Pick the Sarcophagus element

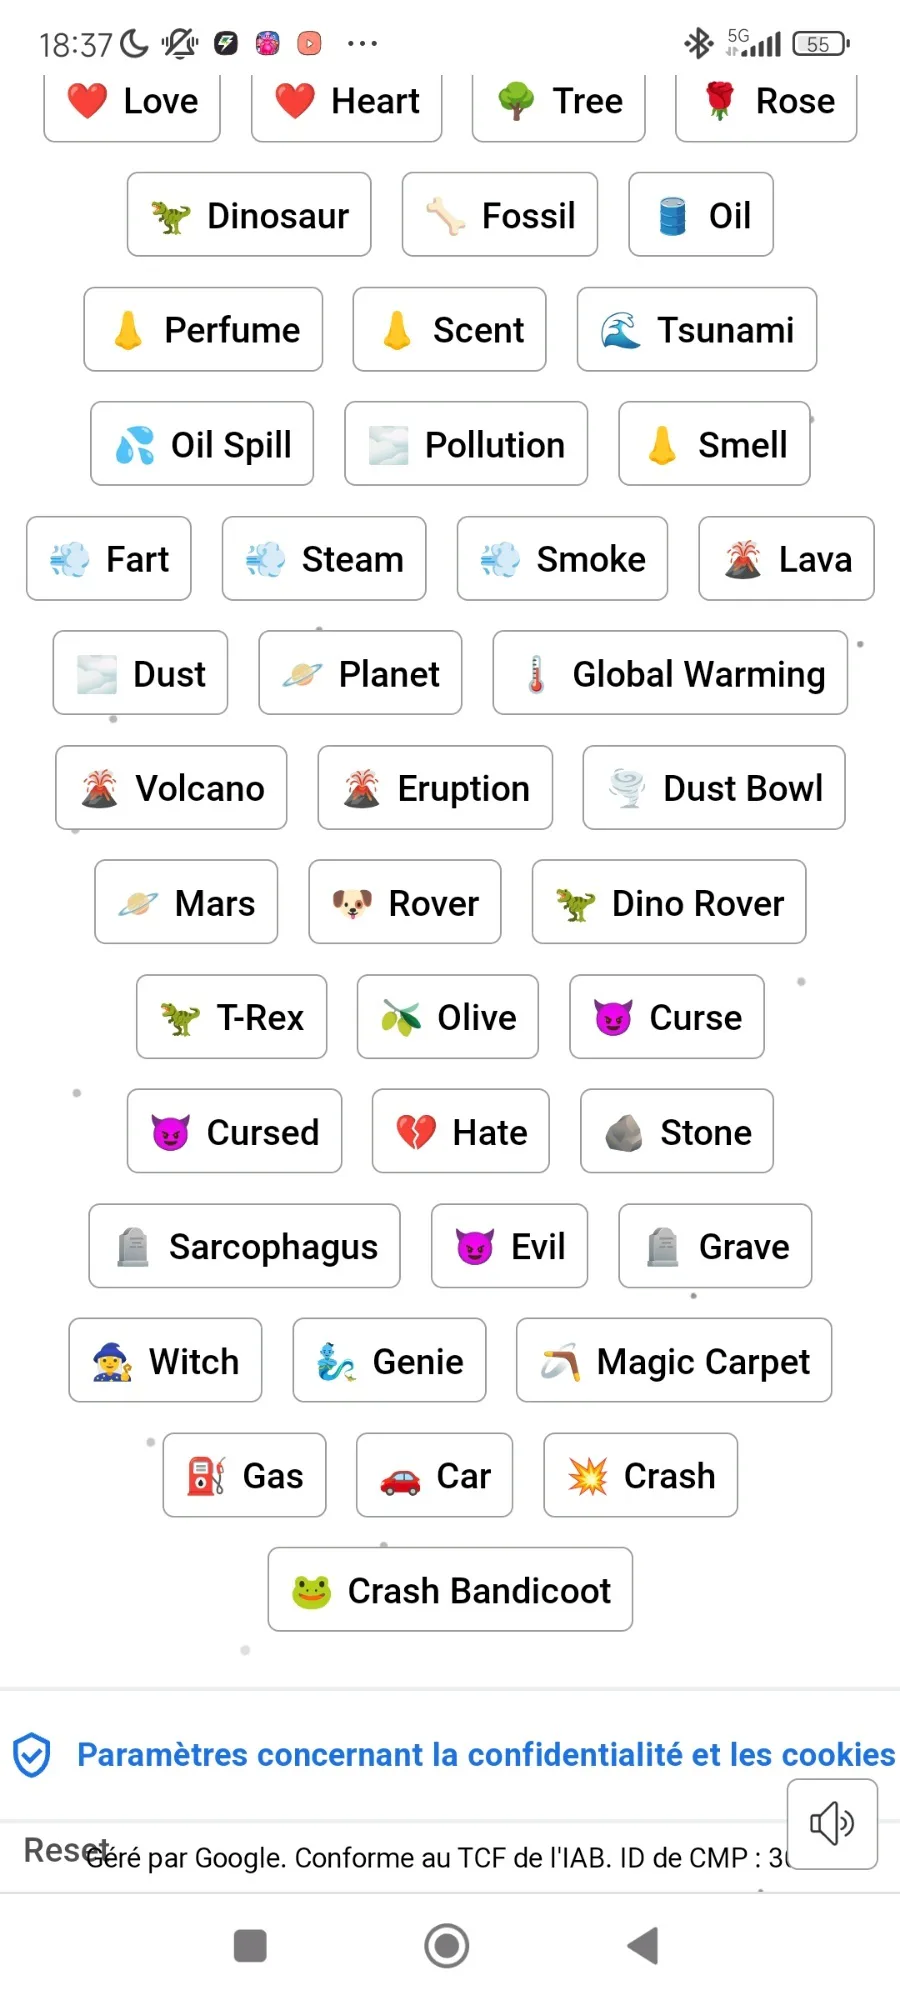(x=244, y=1247)
